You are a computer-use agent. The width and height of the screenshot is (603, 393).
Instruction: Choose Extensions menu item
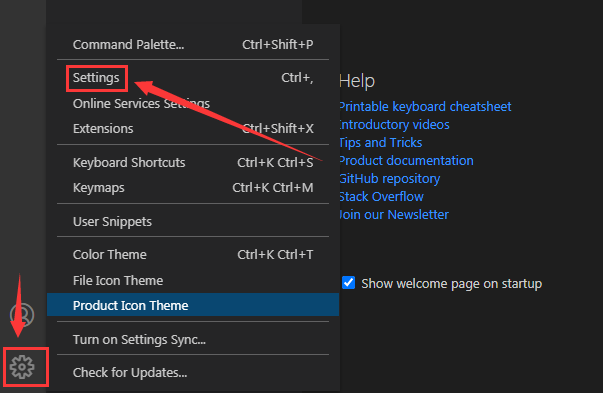[193, 128]
